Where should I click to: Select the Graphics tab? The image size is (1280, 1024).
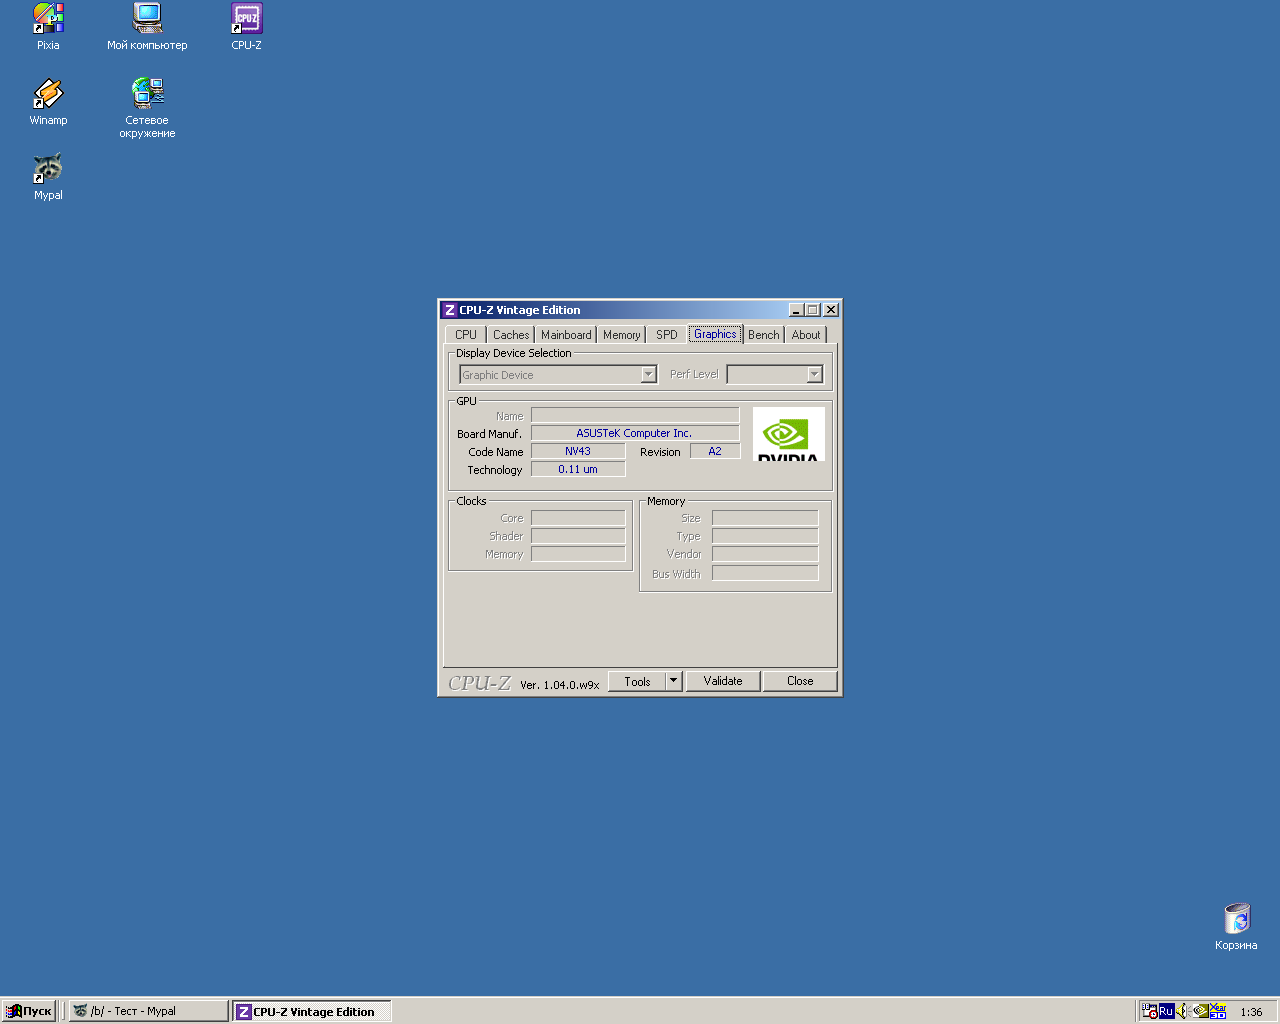pos(715,334)
